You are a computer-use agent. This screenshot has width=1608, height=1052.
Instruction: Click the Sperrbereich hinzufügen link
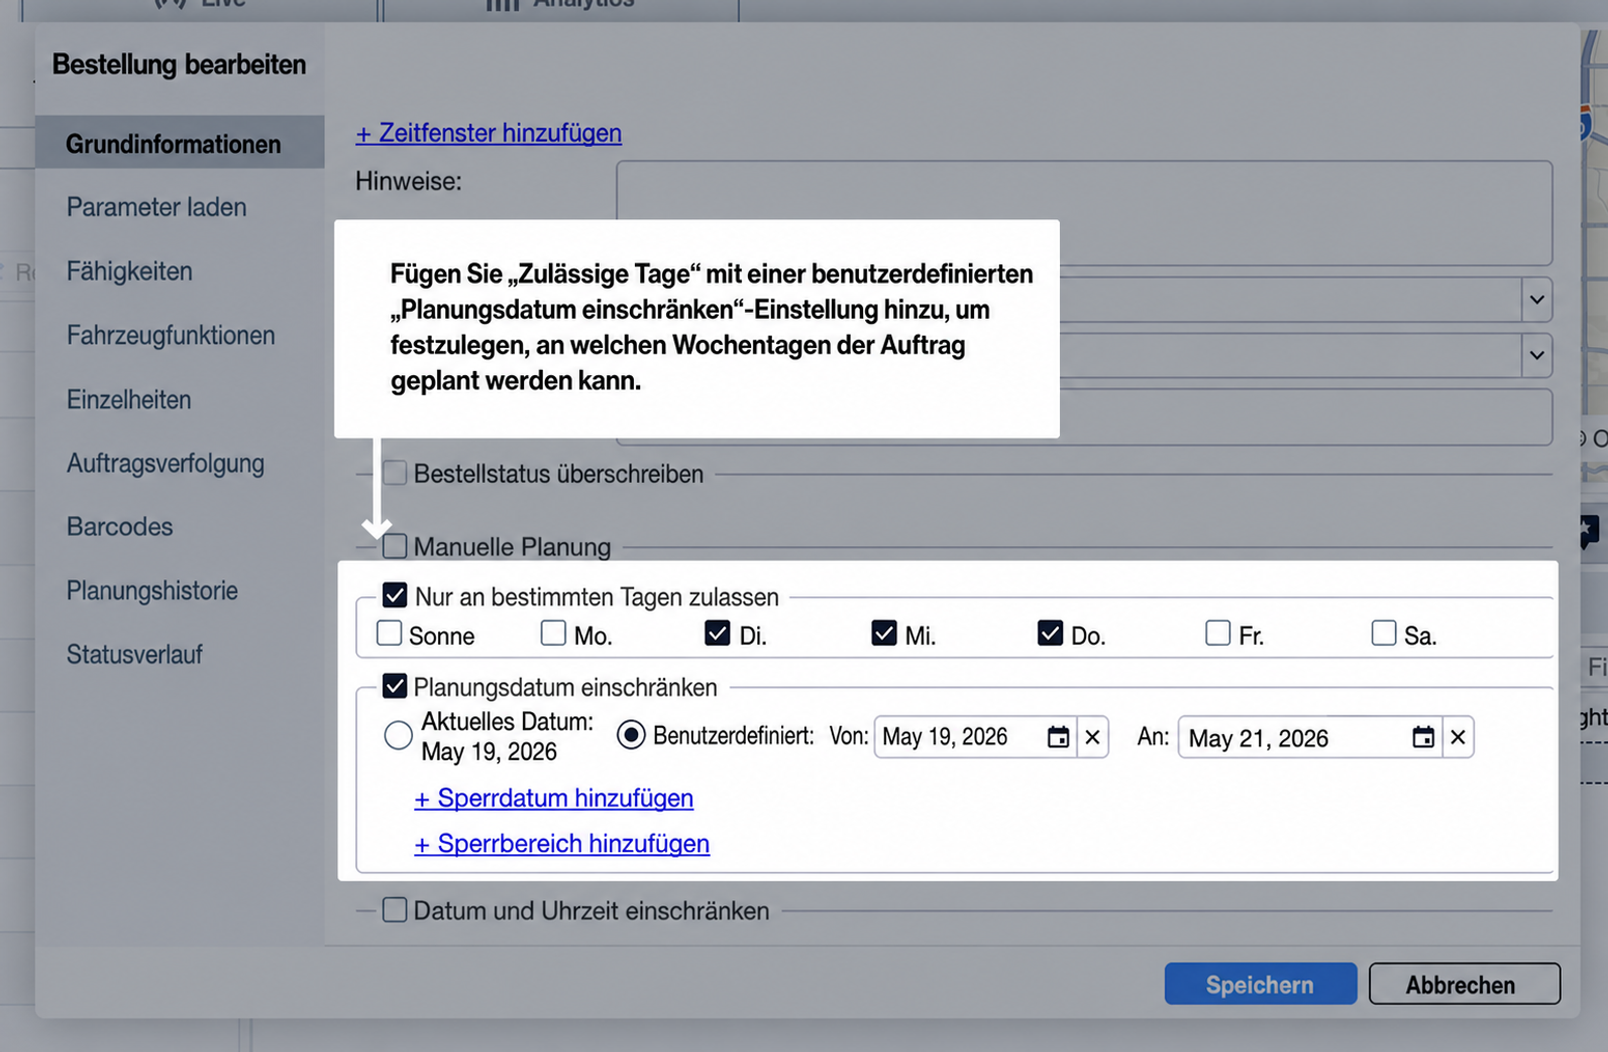click(562, 843)
